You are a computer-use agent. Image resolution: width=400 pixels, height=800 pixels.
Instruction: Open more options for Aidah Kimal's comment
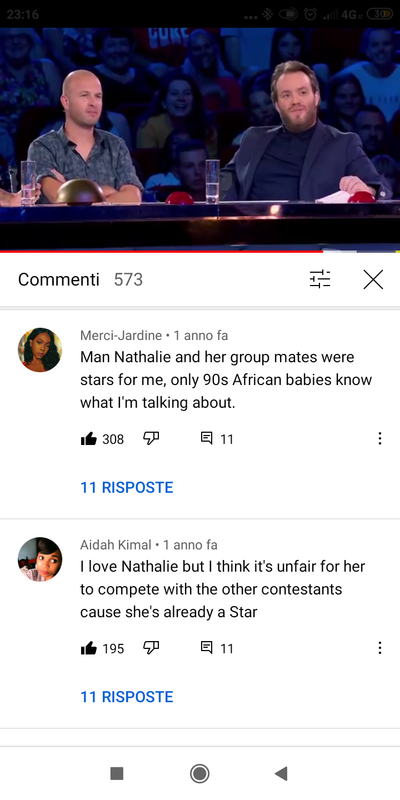(379, 648)
